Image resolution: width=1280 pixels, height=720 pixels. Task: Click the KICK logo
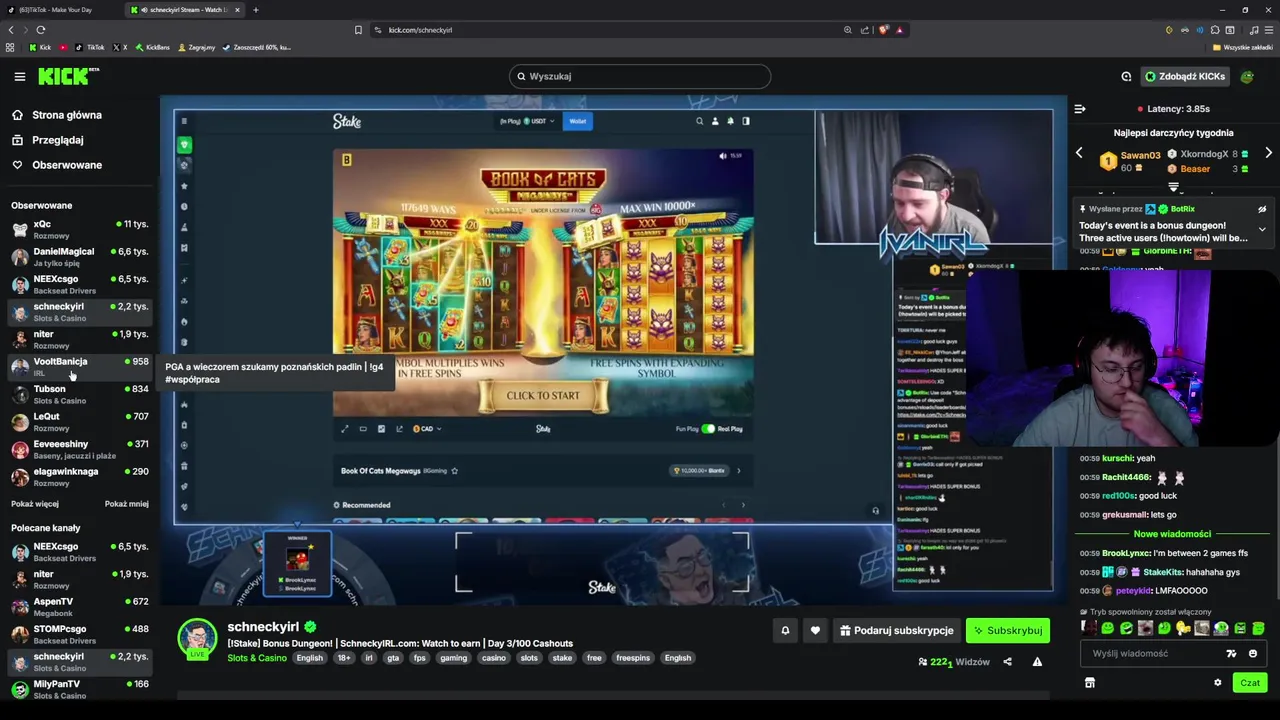point(68,76)
